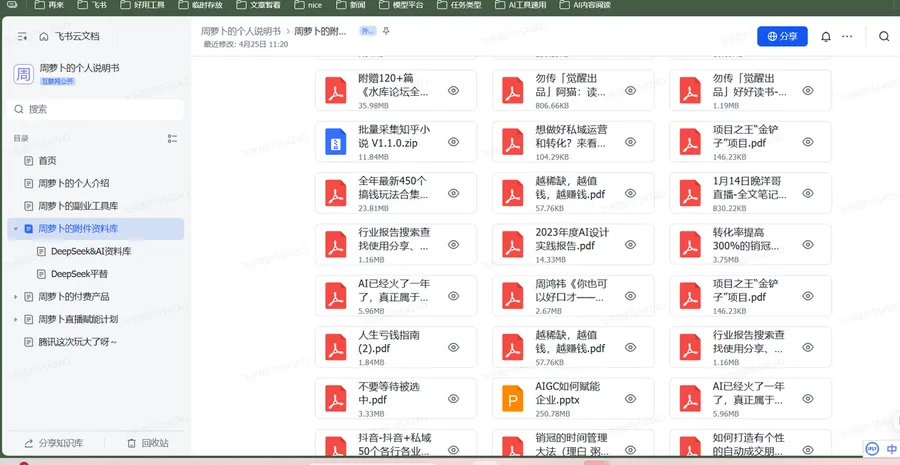Open 销冠的时间管理大法 file card

coord(573,445)
